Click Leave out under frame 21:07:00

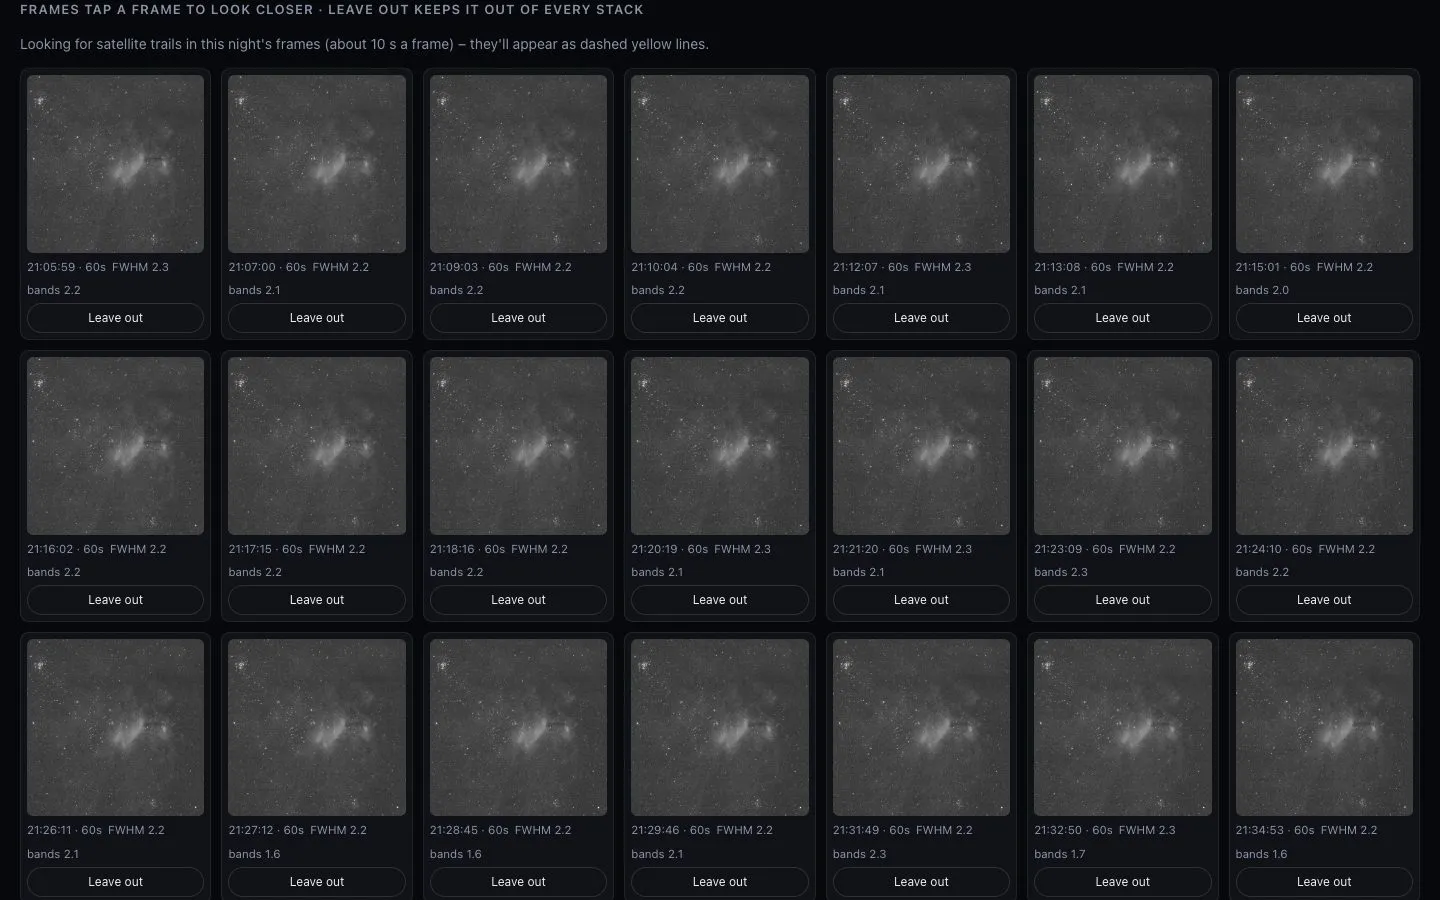(317, 318)
